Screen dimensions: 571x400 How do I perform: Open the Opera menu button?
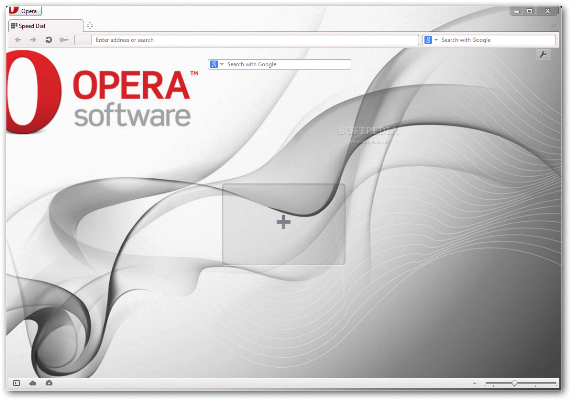pos(25,11)
